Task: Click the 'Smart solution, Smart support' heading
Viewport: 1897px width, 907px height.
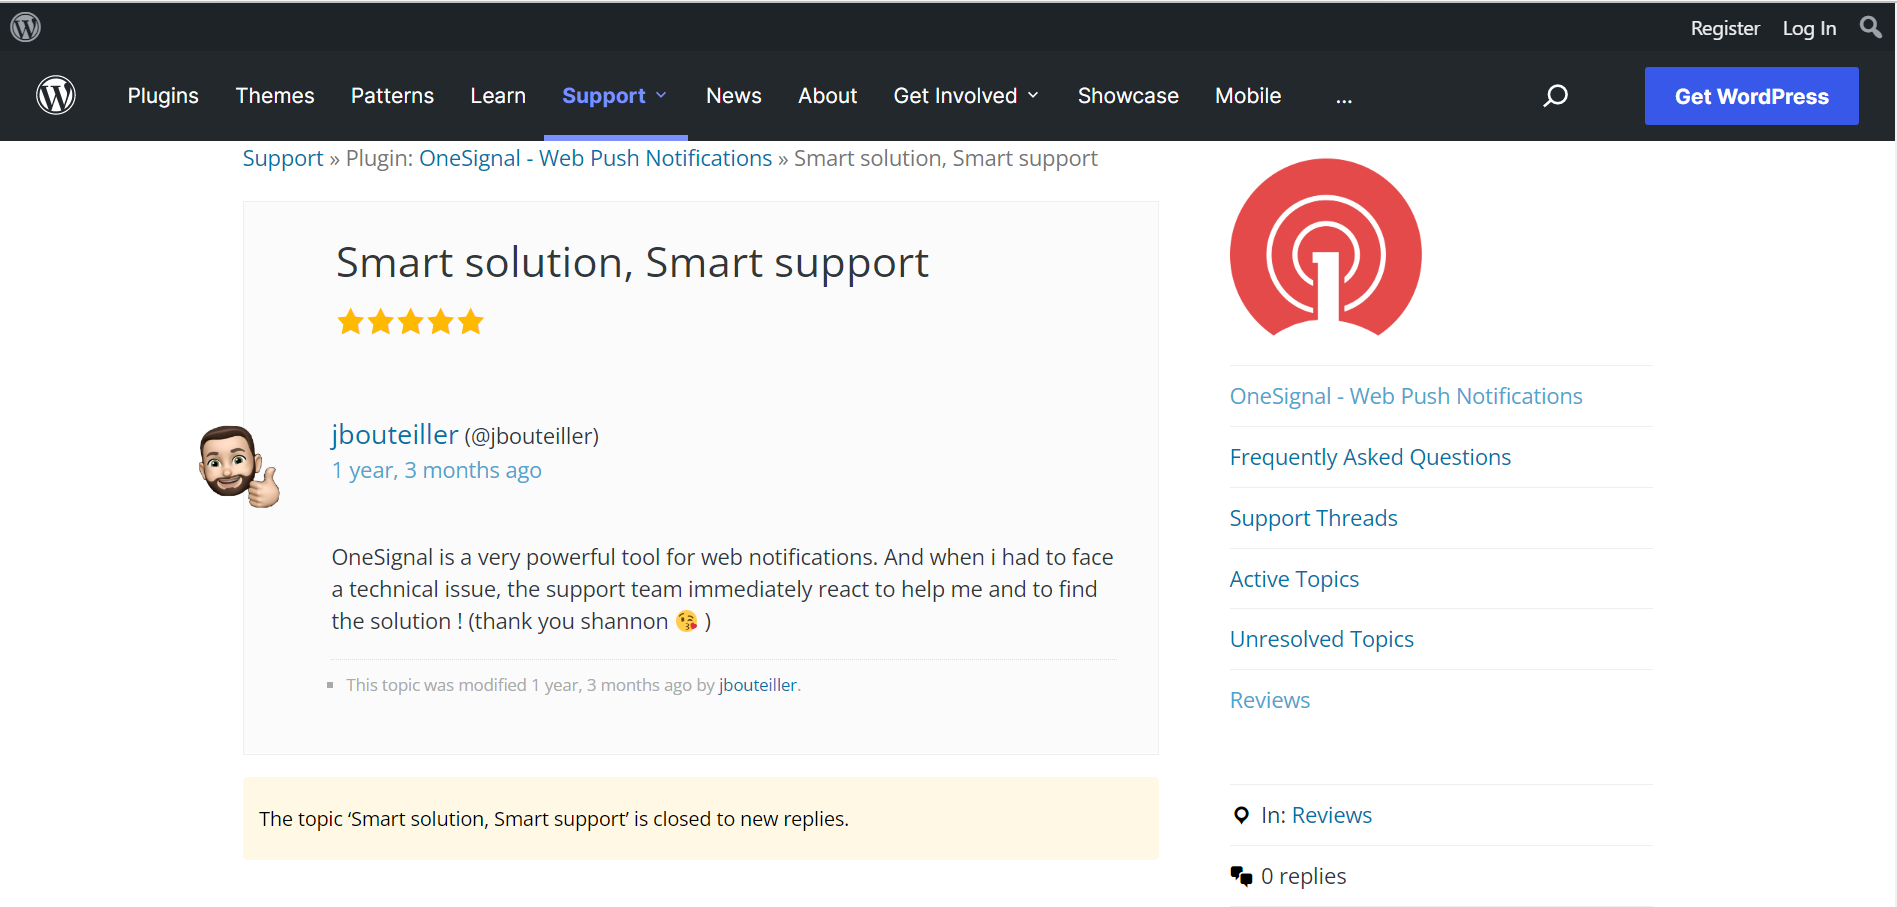Action: 632,263
